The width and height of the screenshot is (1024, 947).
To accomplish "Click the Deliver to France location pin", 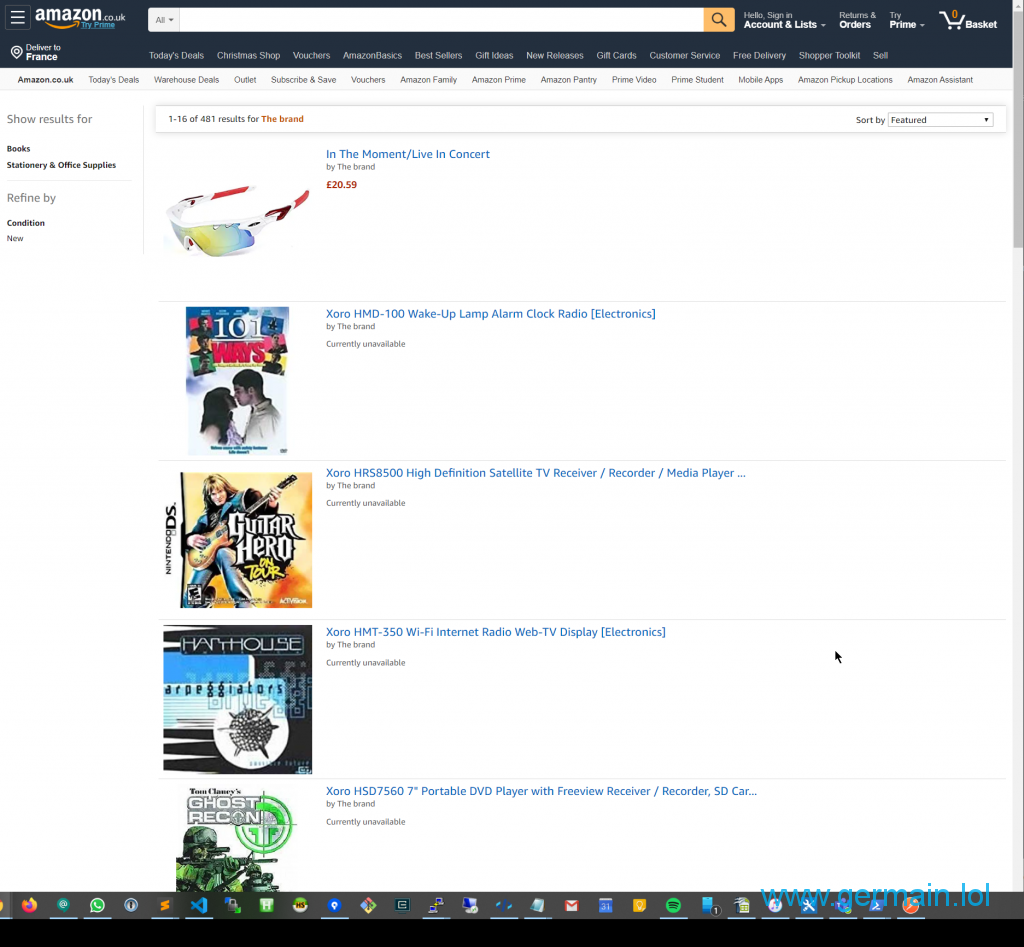I will pyautogui.click(x=17, y=52).
